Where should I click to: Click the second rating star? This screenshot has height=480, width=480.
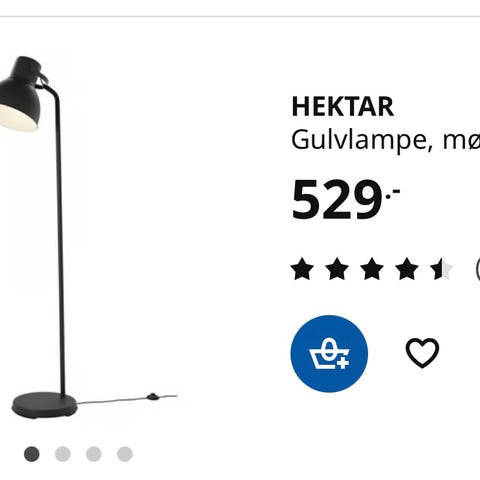(x=337, y=269)
